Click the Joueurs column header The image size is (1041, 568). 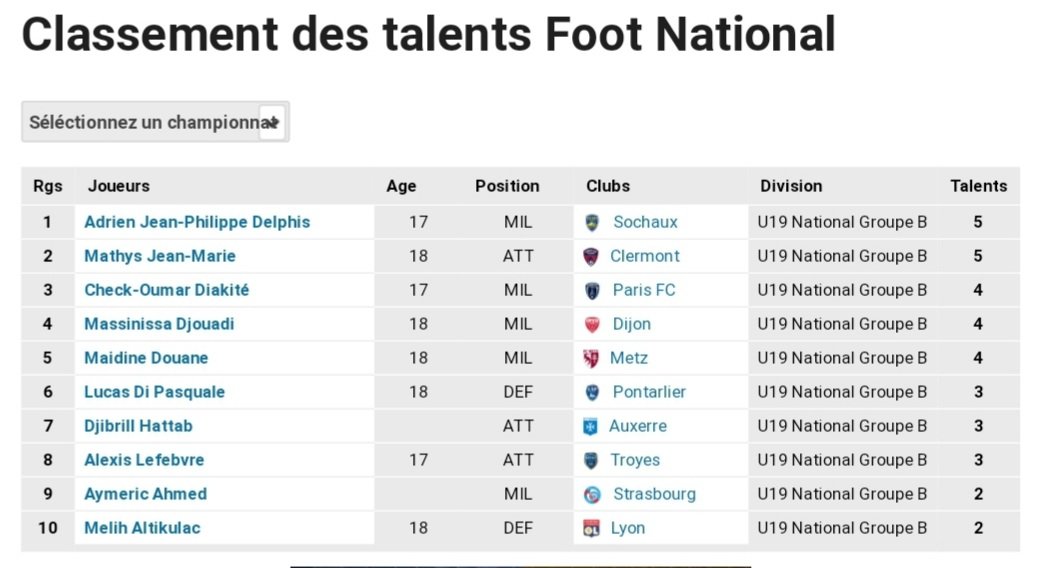(119, 186)
